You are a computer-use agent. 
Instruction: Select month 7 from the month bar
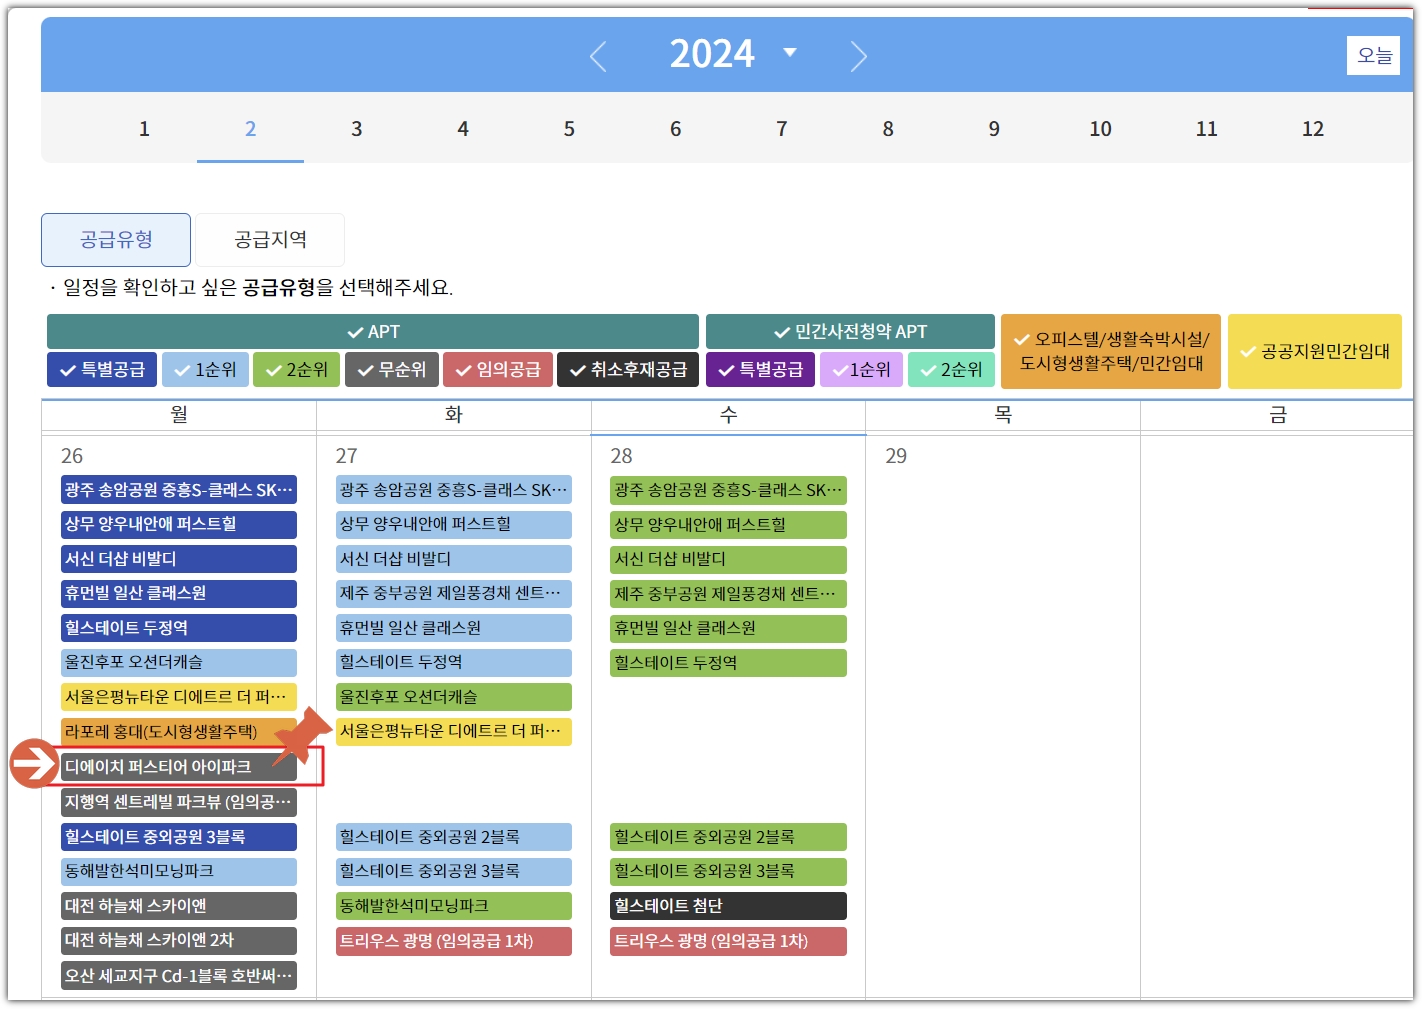[781, 128]
